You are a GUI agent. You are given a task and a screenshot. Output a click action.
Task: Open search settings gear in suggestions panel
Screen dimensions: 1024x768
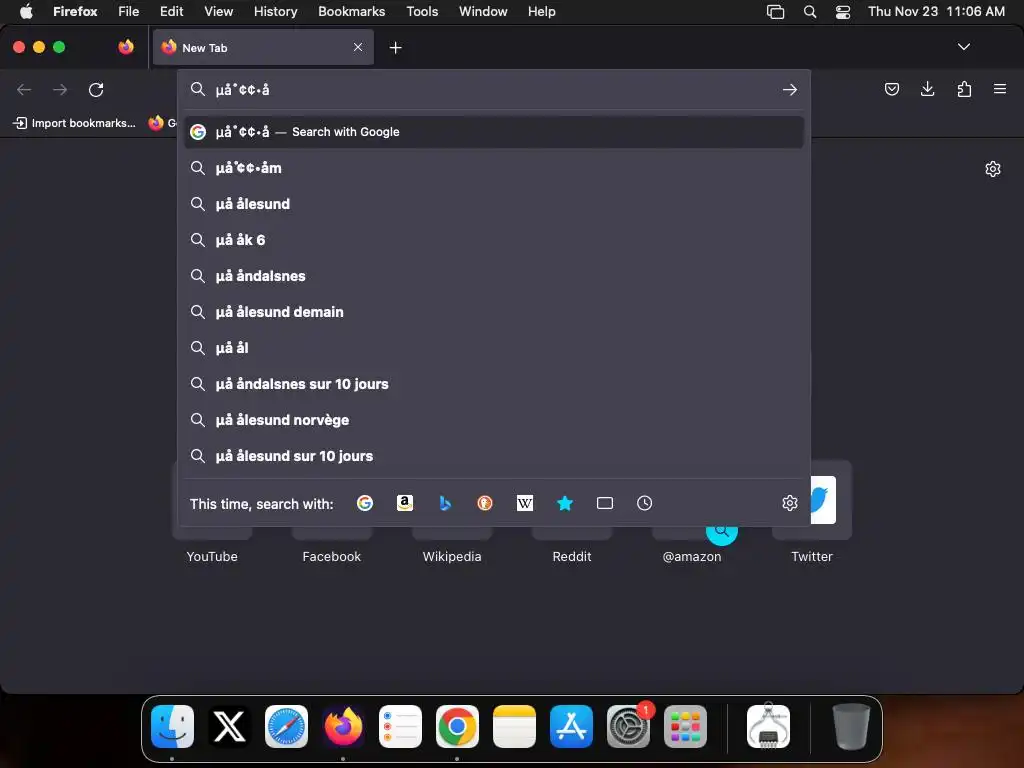pyautogui.click(x=790, y=503)
